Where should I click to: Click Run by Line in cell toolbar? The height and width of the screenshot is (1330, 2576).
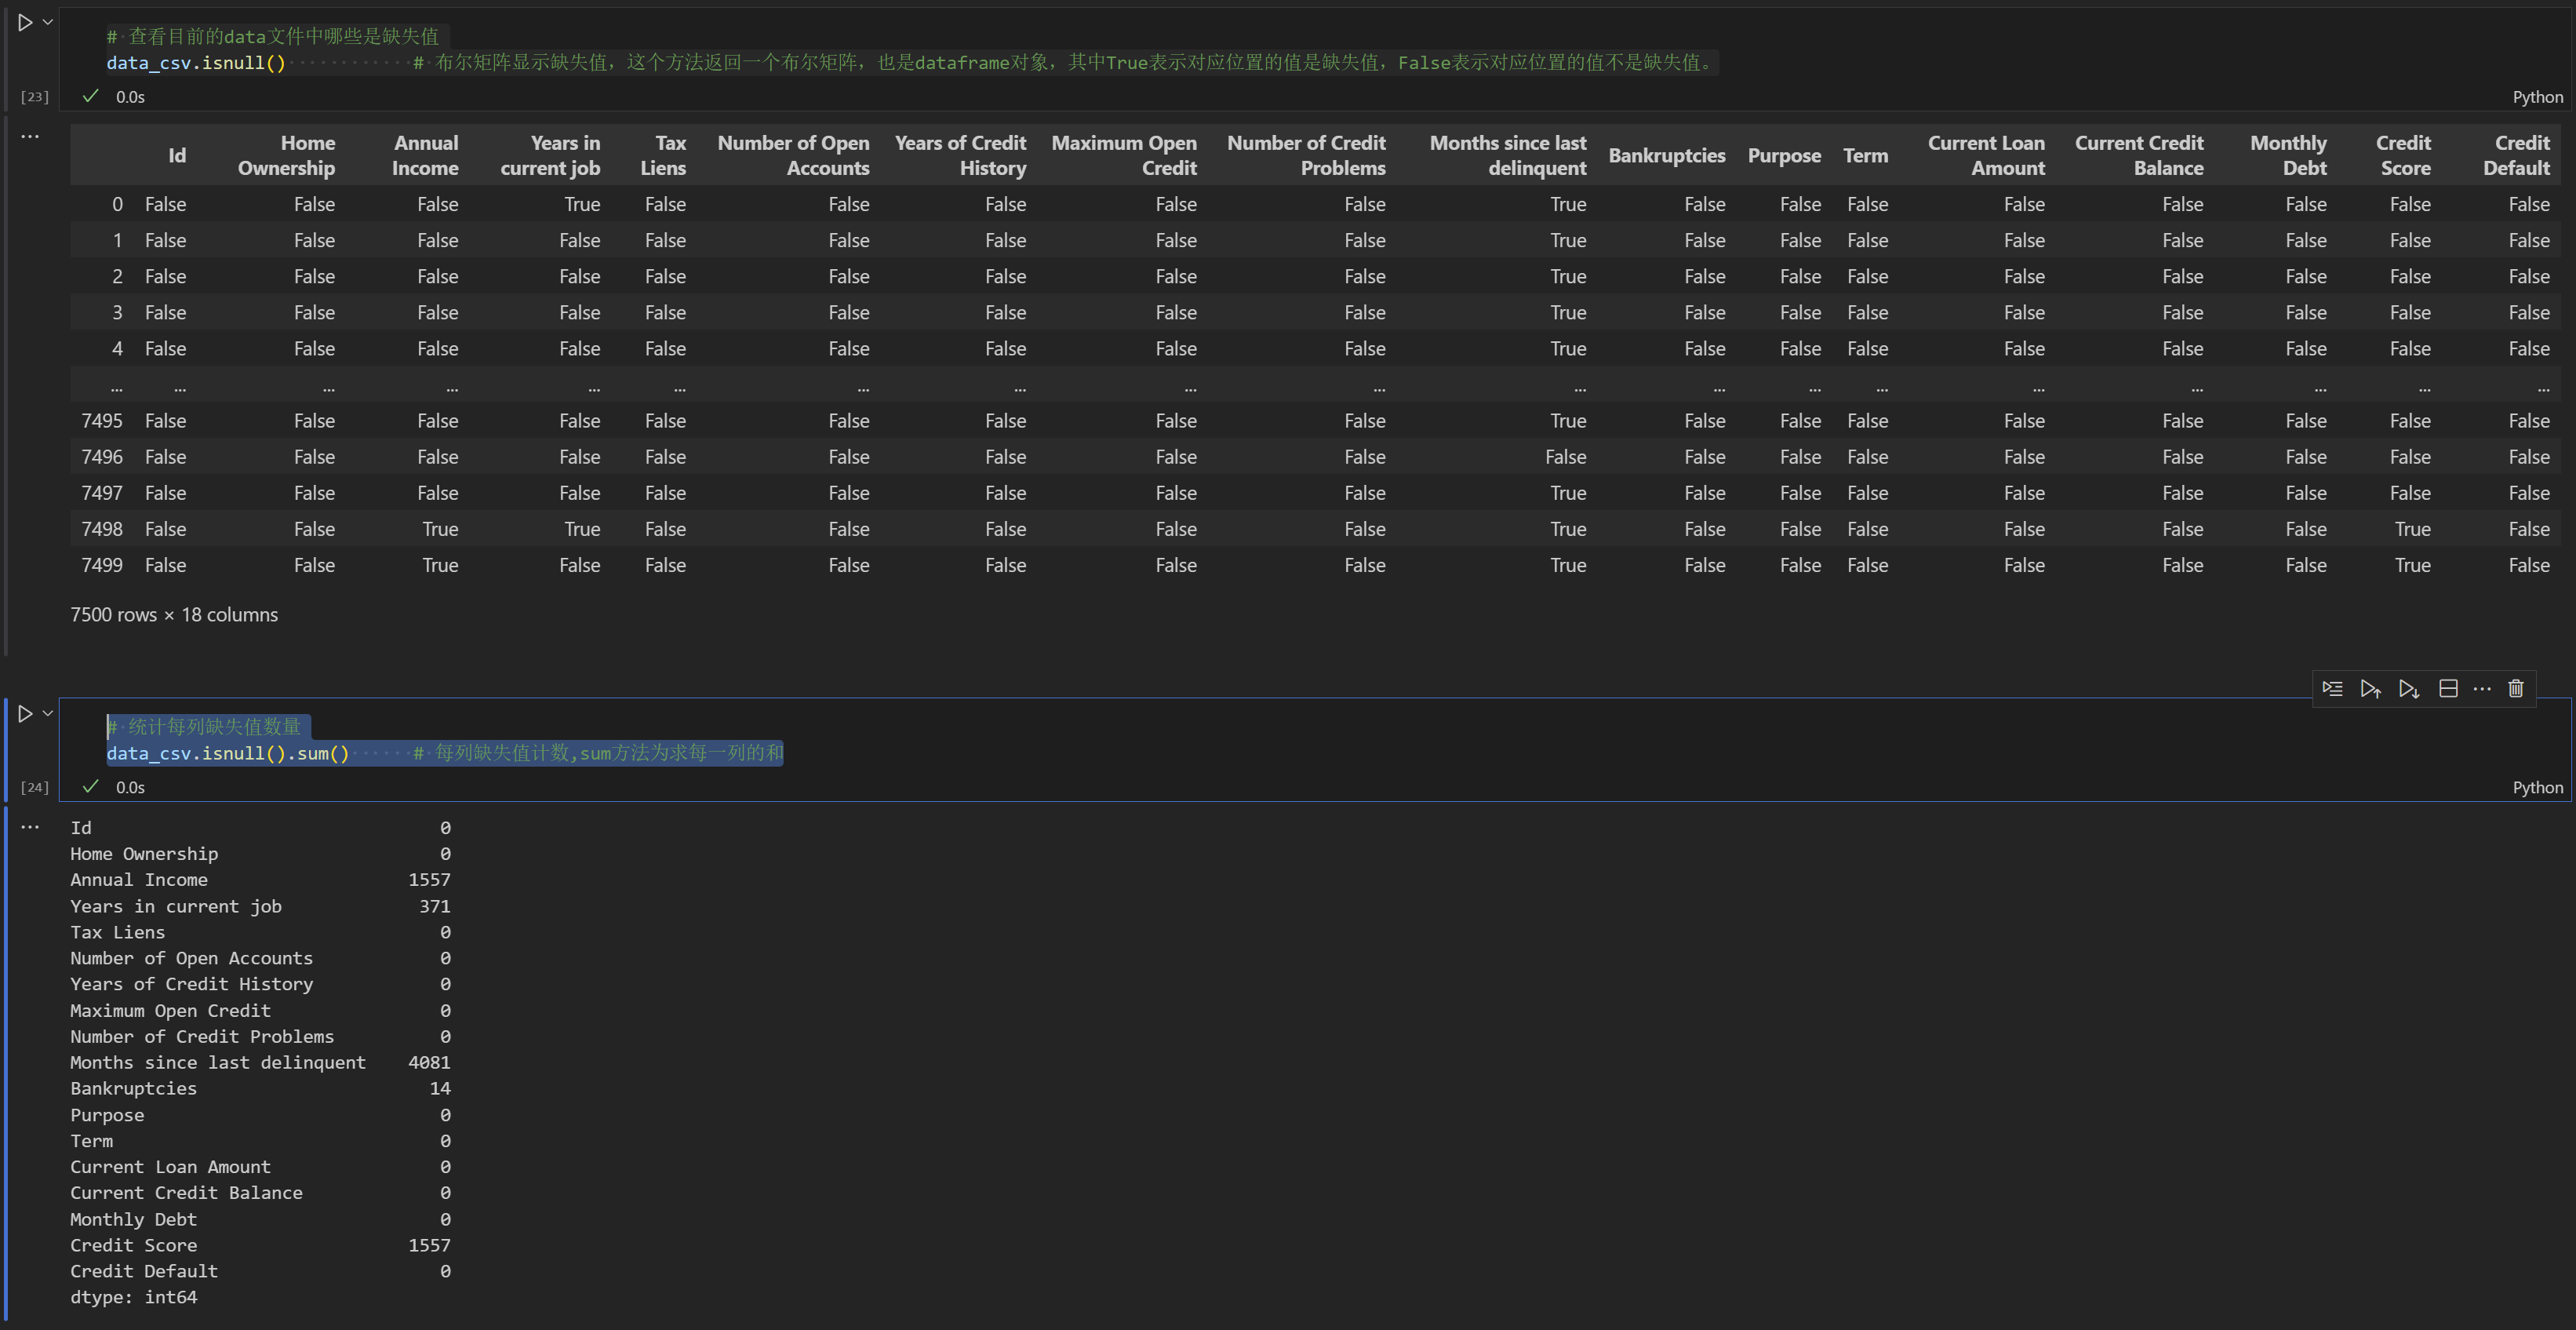coord(2332,688)
